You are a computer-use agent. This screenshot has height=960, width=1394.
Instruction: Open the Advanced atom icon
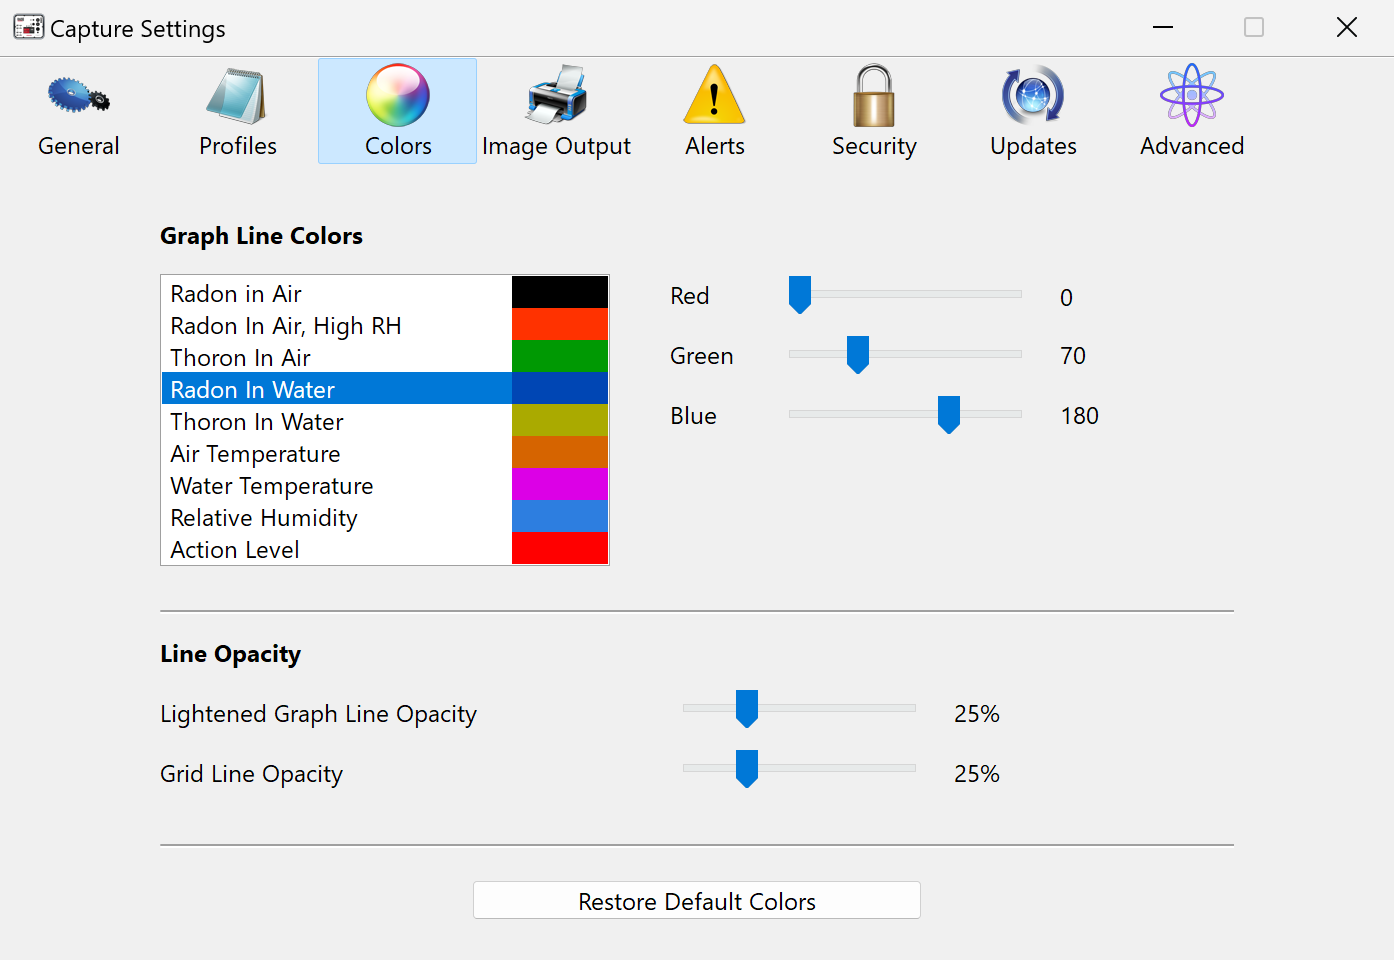click(1191, 97)
